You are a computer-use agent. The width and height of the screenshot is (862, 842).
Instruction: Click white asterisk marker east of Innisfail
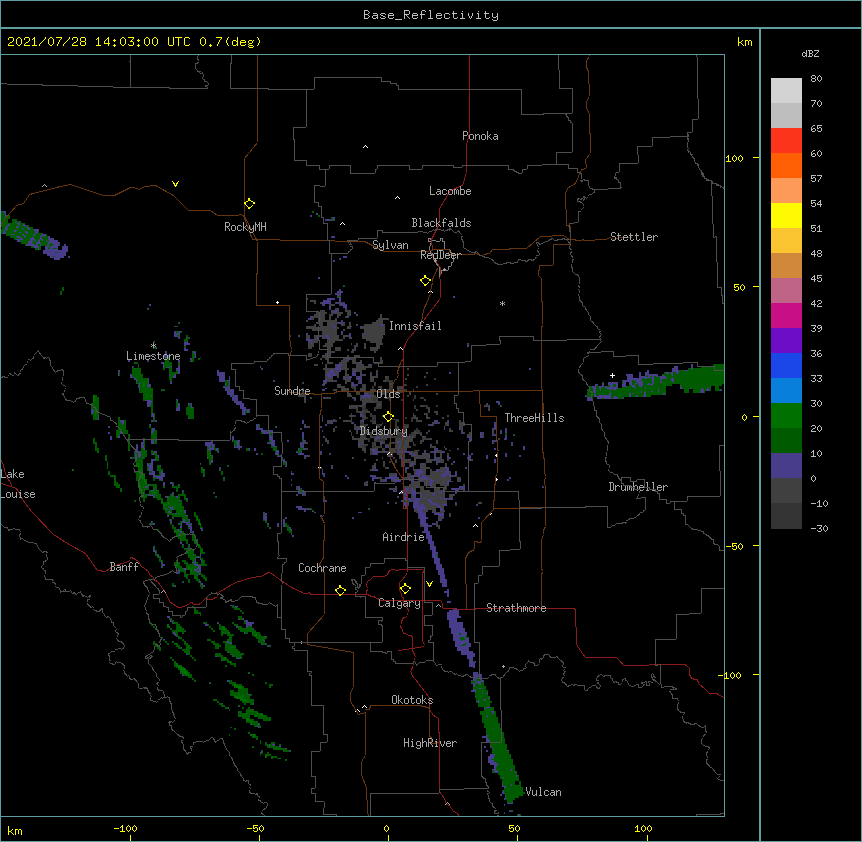tap(502, 303)
